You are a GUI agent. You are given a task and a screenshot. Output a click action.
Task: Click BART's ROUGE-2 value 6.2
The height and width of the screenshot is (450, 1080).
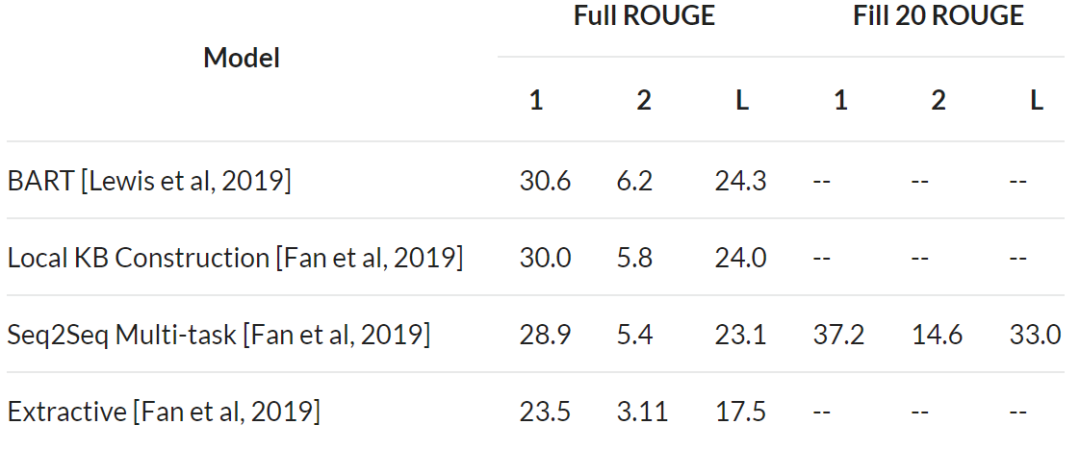pyautogui.click(x=634, y=181)
